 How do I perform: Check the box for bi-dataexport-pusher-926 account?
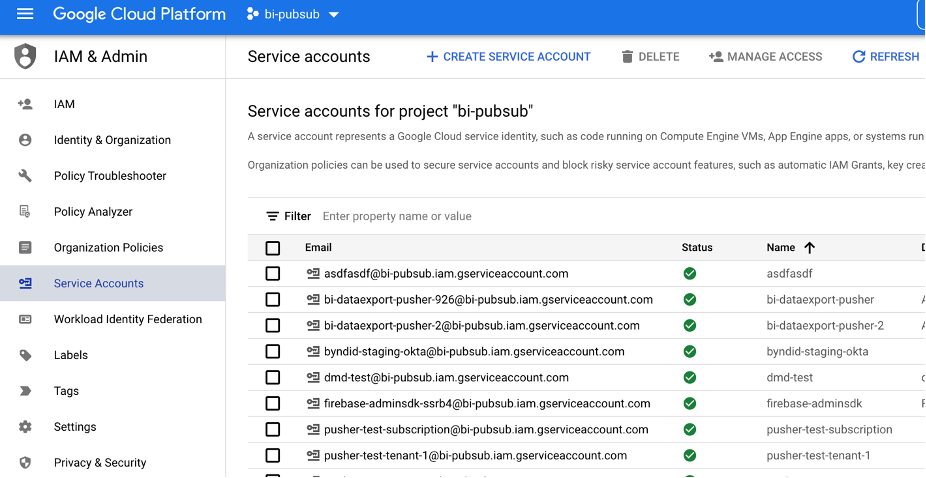coord(273,300)
